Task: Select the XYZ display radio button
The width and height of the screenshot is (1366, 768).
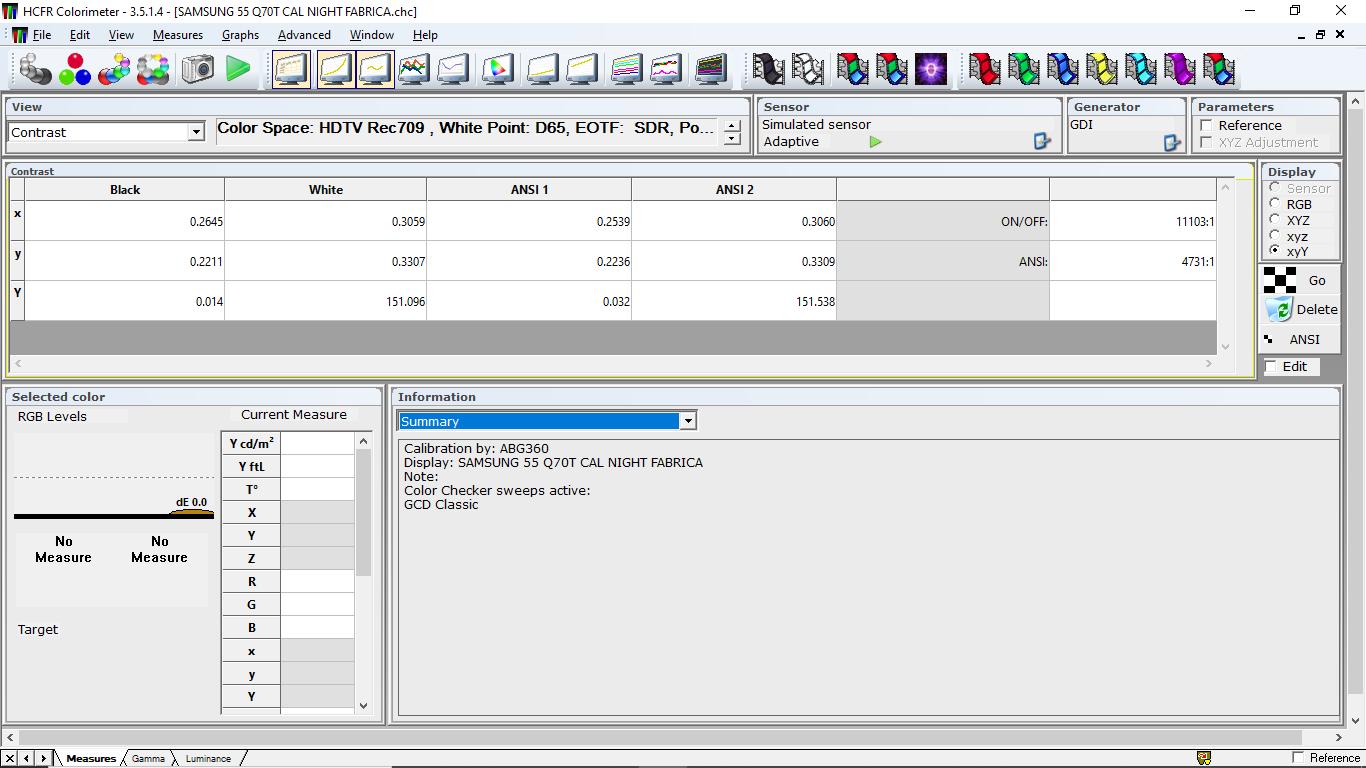Action: pyautogui.click(x=1274, y=220)
